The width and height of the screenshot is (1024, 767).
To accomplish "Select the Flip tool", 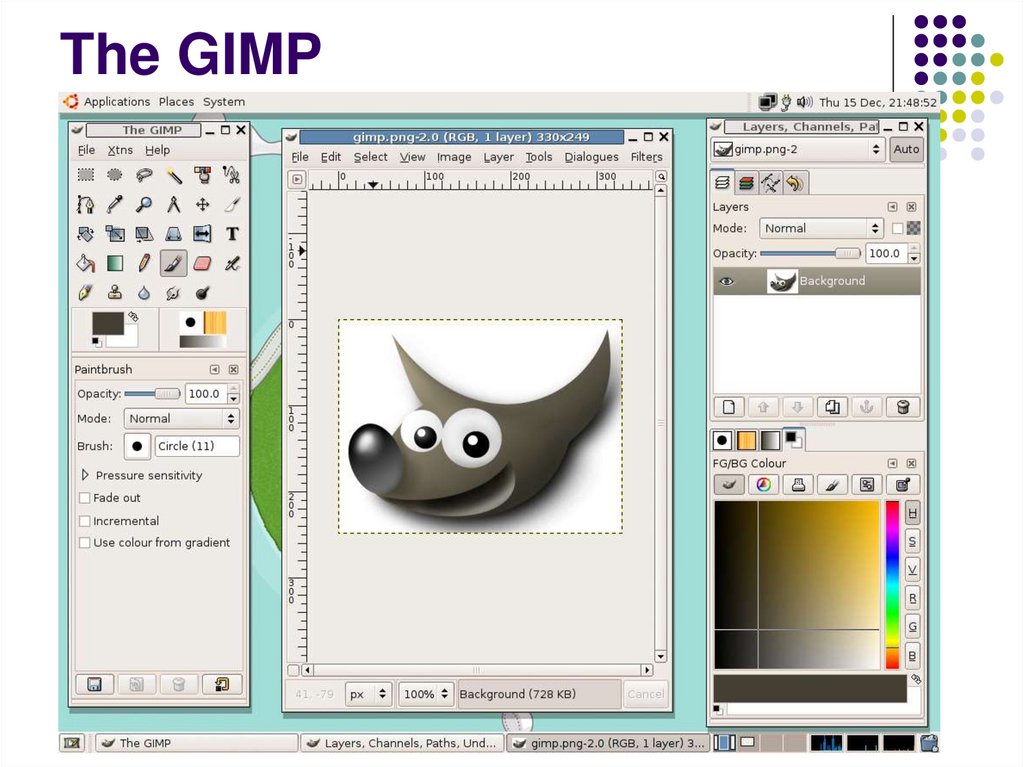I will tap(203, 234).
